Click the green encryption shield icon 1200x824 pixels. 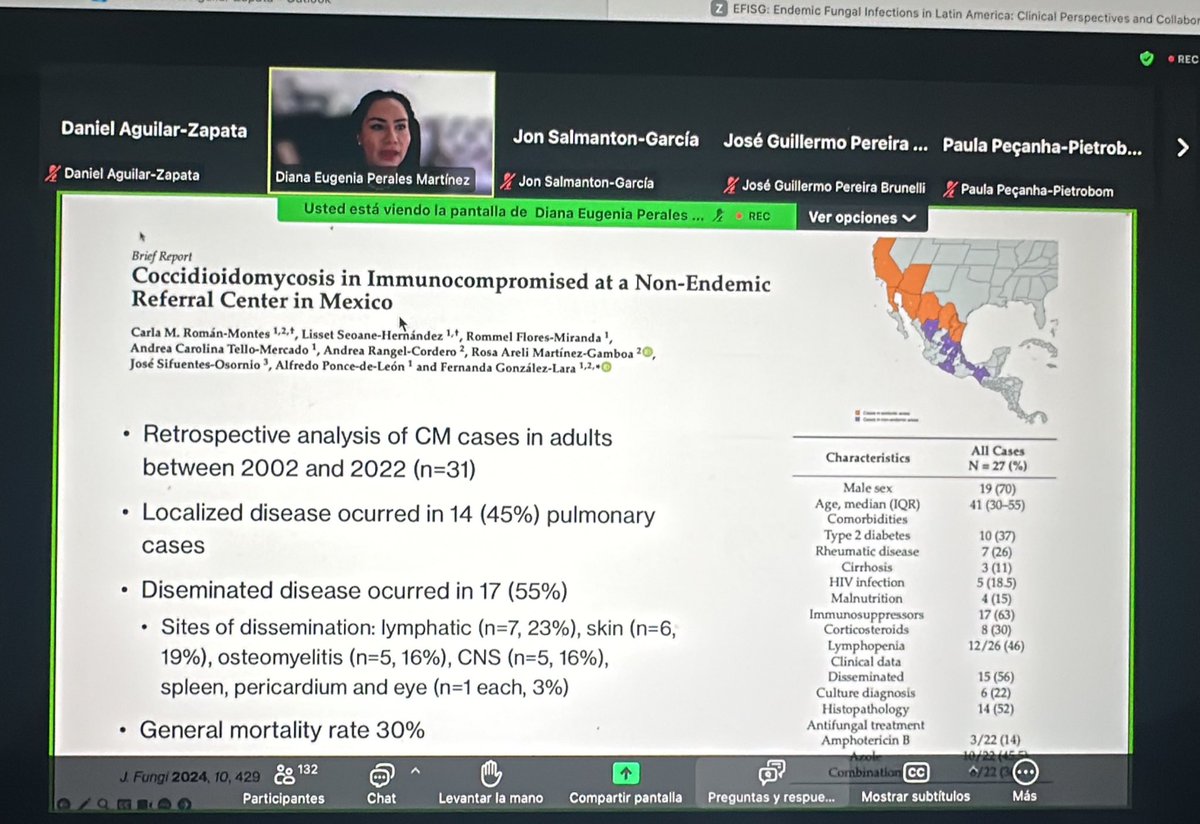click(1147, 59)
